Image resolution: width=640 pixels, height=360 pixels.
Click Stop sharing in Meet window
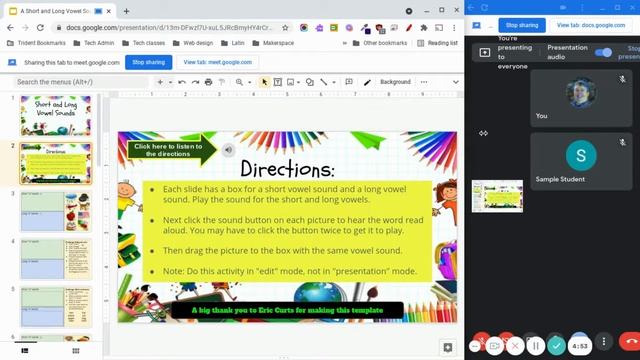(522, 25)
